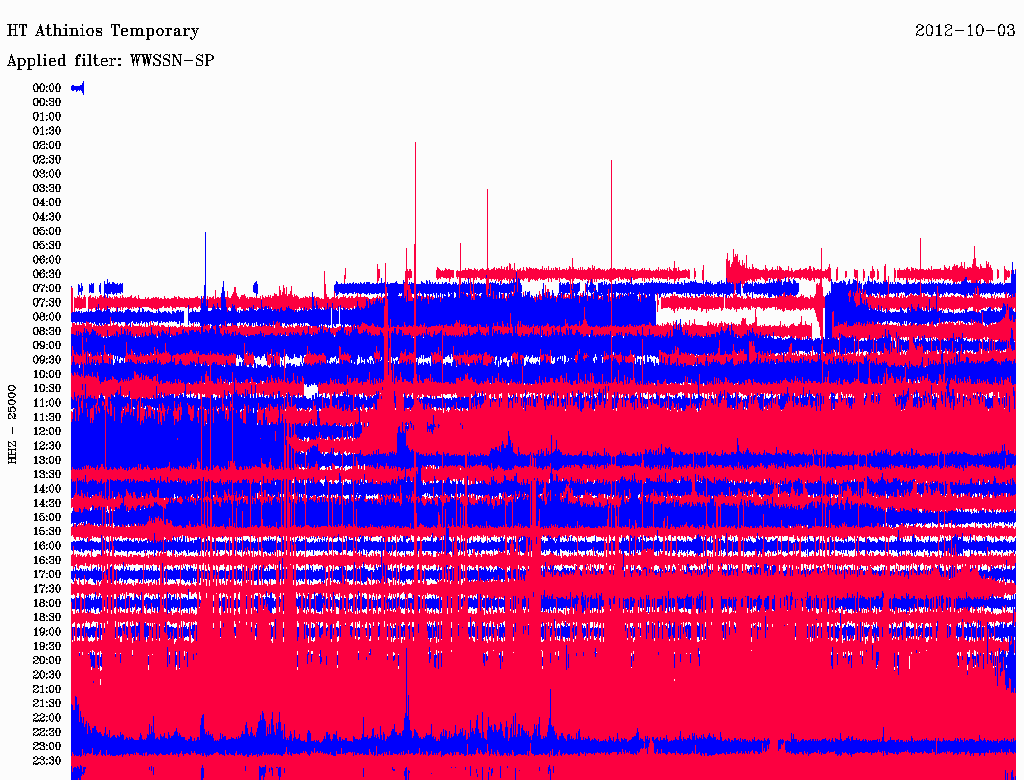The width and height of the screenshot is (1024, 780).
Task: Click the 23:30 time label
Action: tap(47, 760)
